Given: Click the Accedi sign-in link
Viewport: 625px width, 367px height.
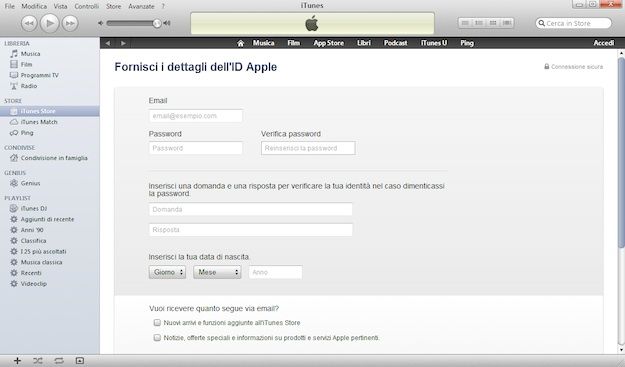Looking at the screenshot, I should (603, 43).
